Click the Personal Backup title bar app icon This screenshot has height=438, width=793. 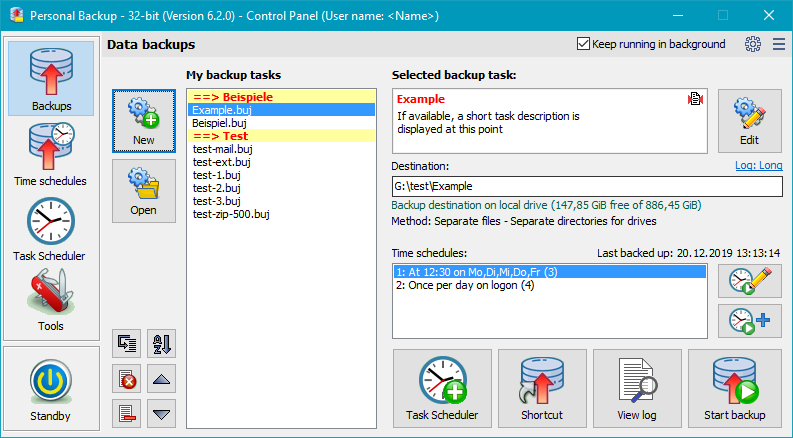click(x=17, y=15)
